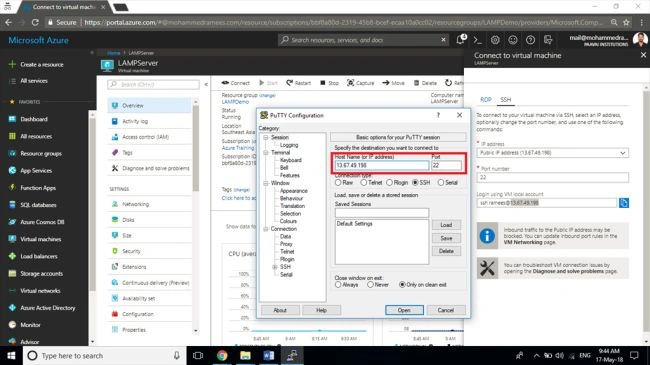Image resolution: width=650 pixels, height=365 pixels.
Task: Choose Only on clean exit option
Action: 402,285
